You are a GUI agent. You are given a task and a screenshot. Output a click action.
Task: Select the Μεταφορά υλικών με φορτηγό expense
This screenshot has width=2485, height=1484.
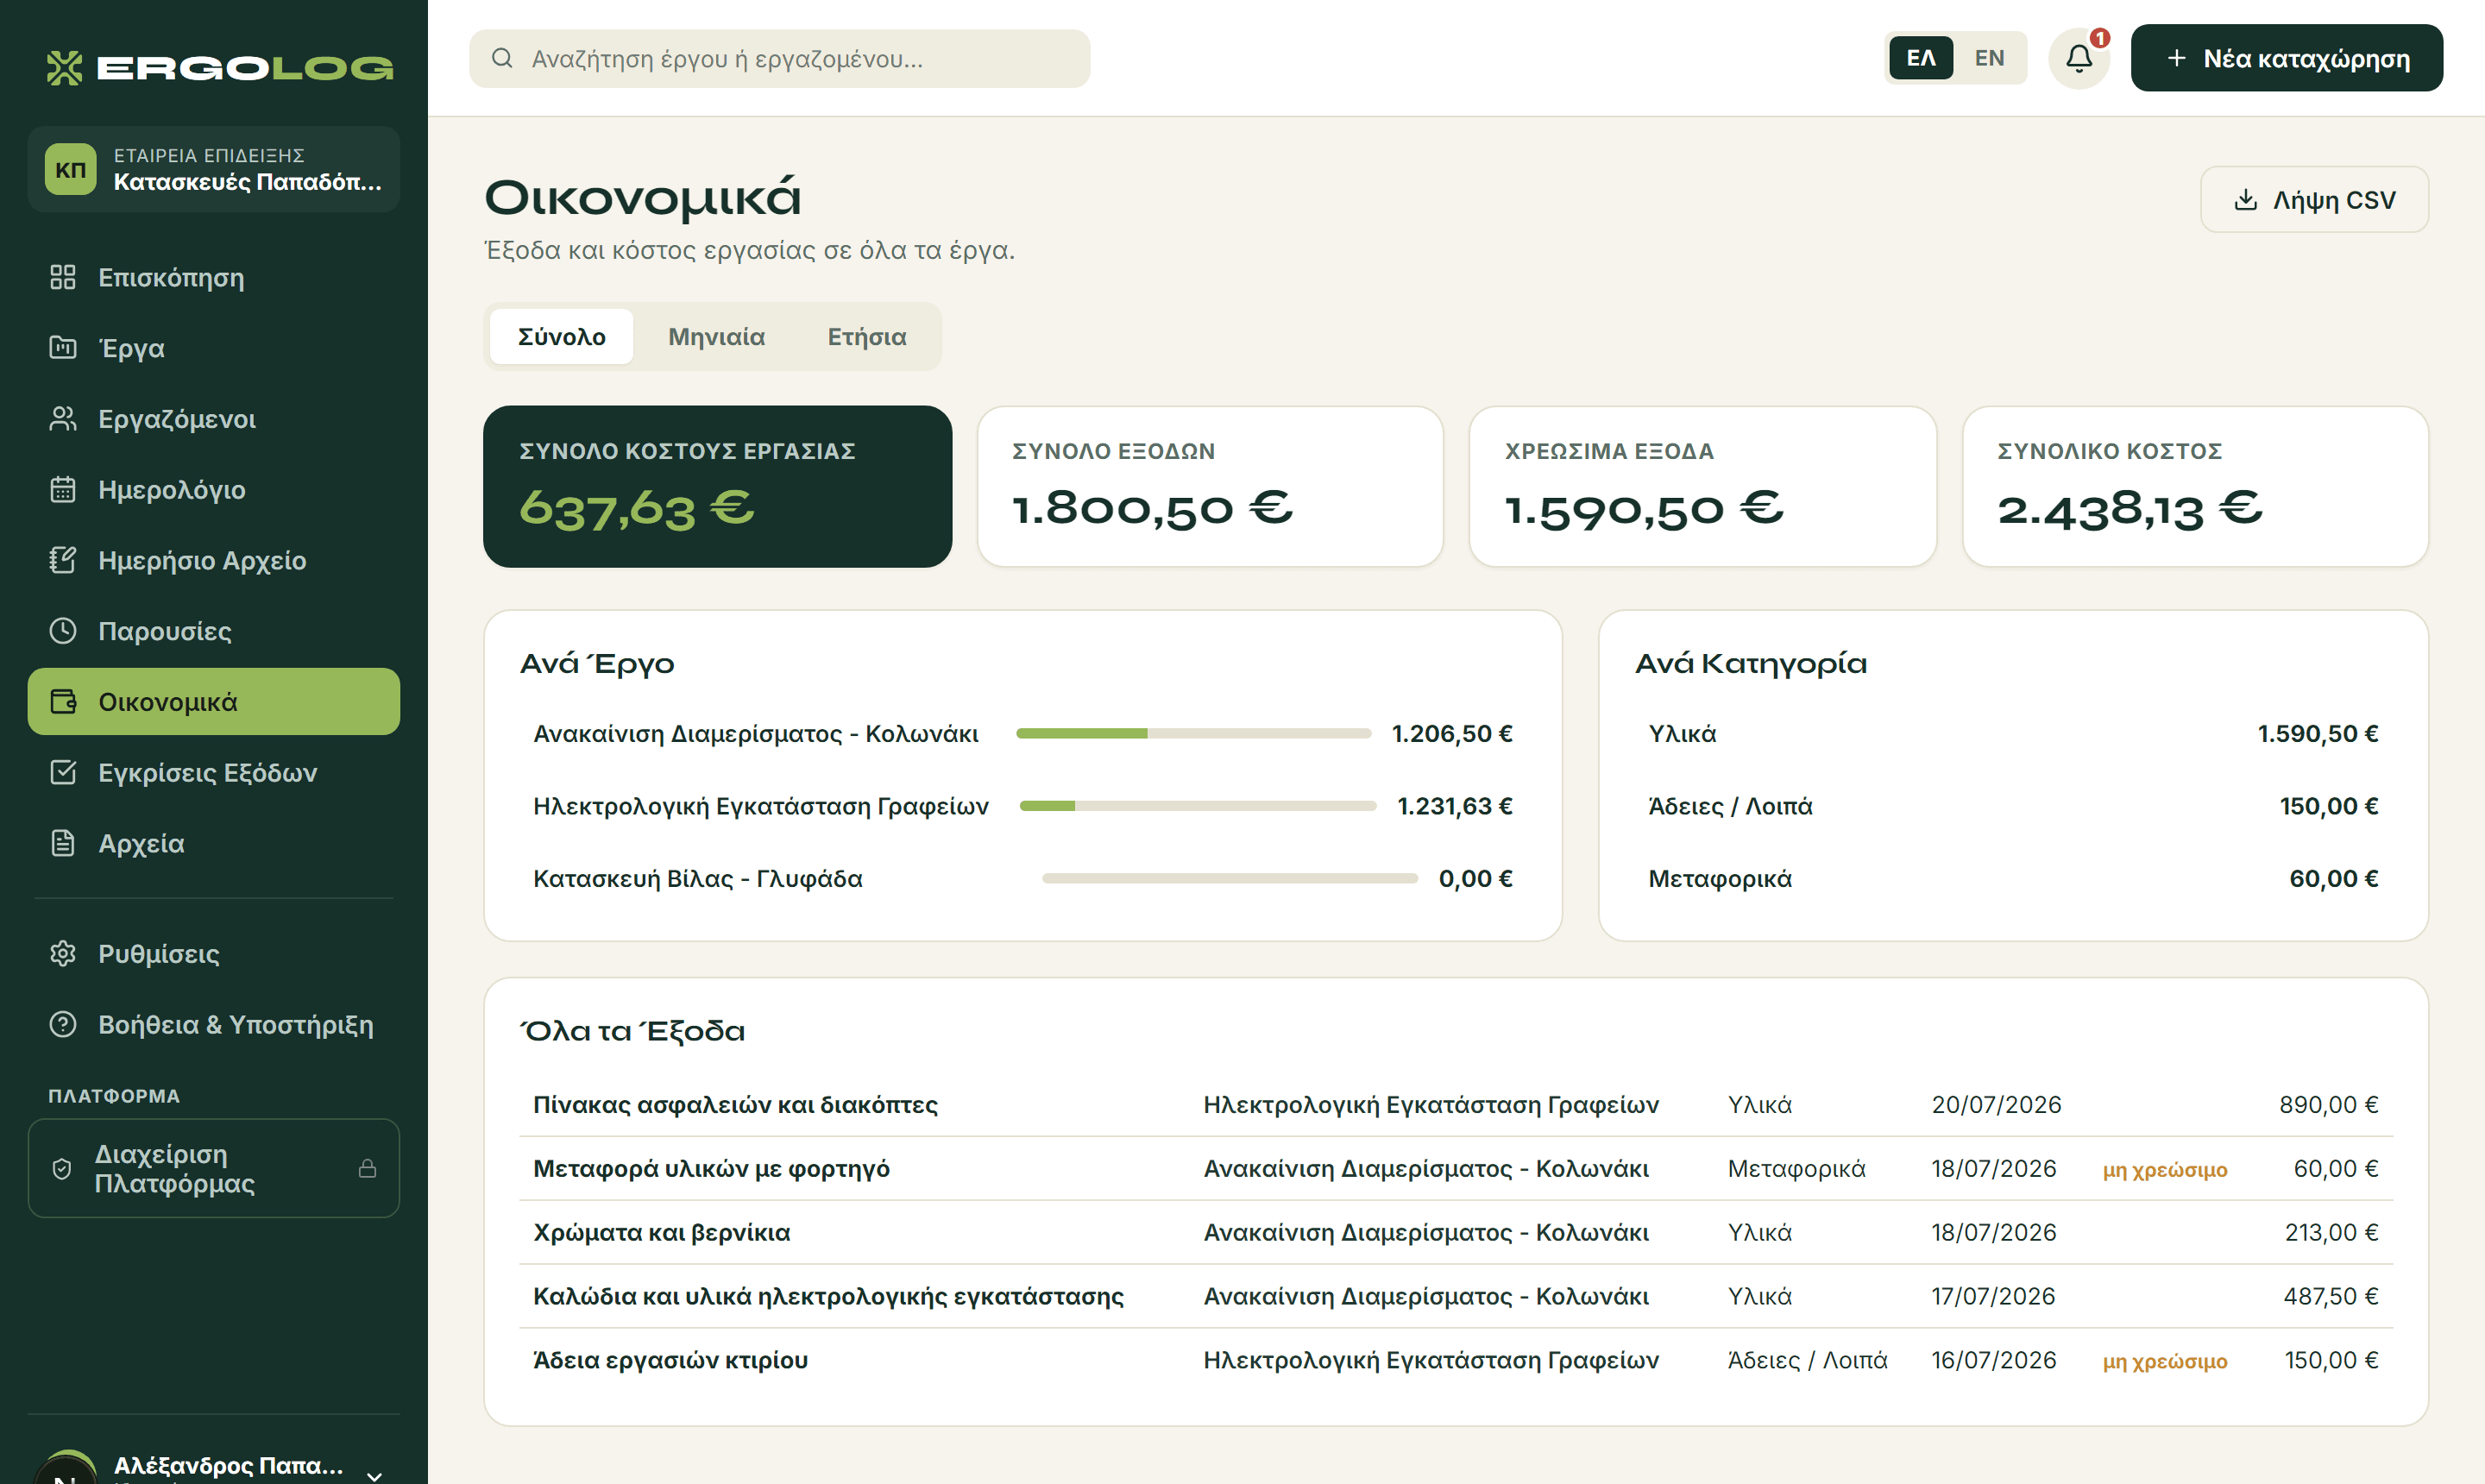[1456, 1168]
